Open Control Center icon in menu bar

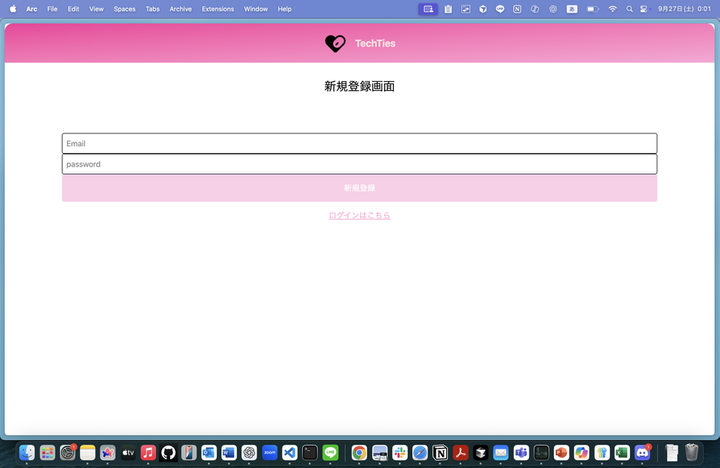point(645,9)
